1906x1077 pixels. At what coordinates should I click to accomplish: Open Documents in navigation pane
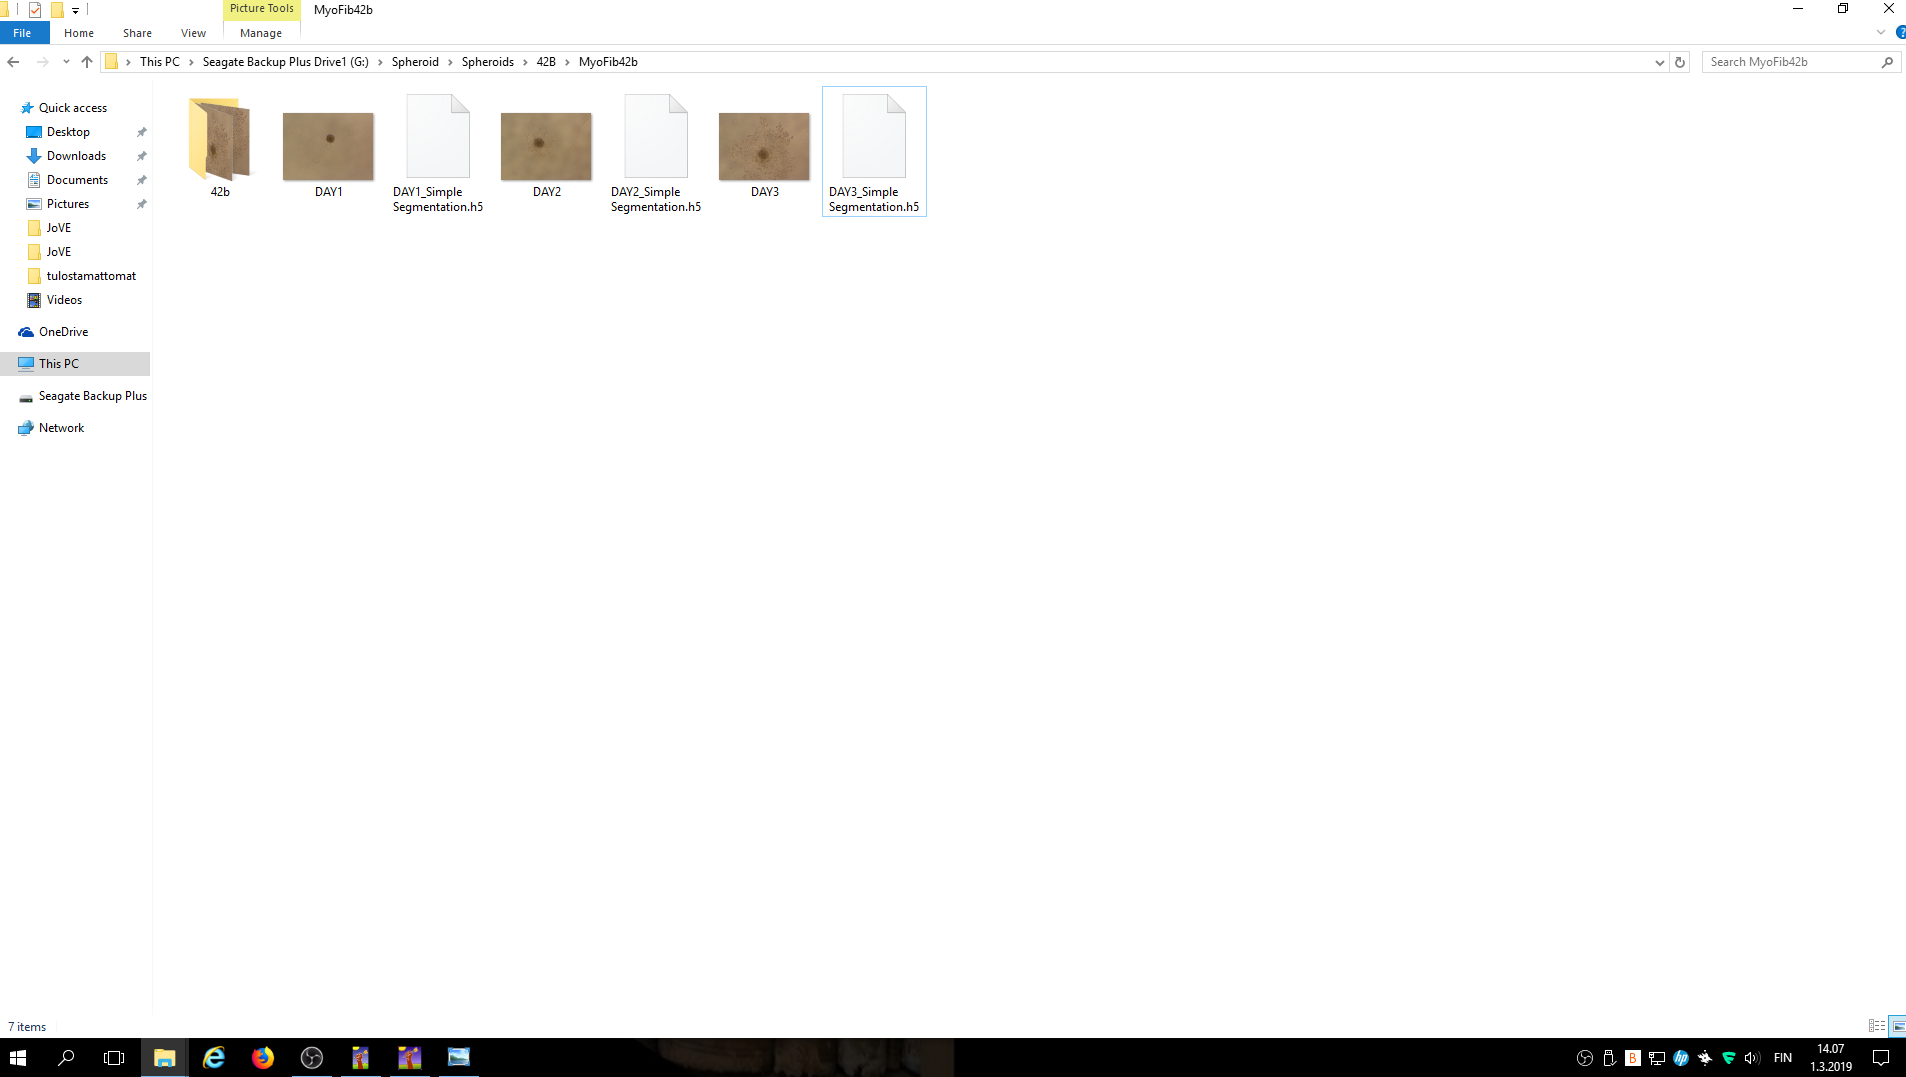pos(77,180)
